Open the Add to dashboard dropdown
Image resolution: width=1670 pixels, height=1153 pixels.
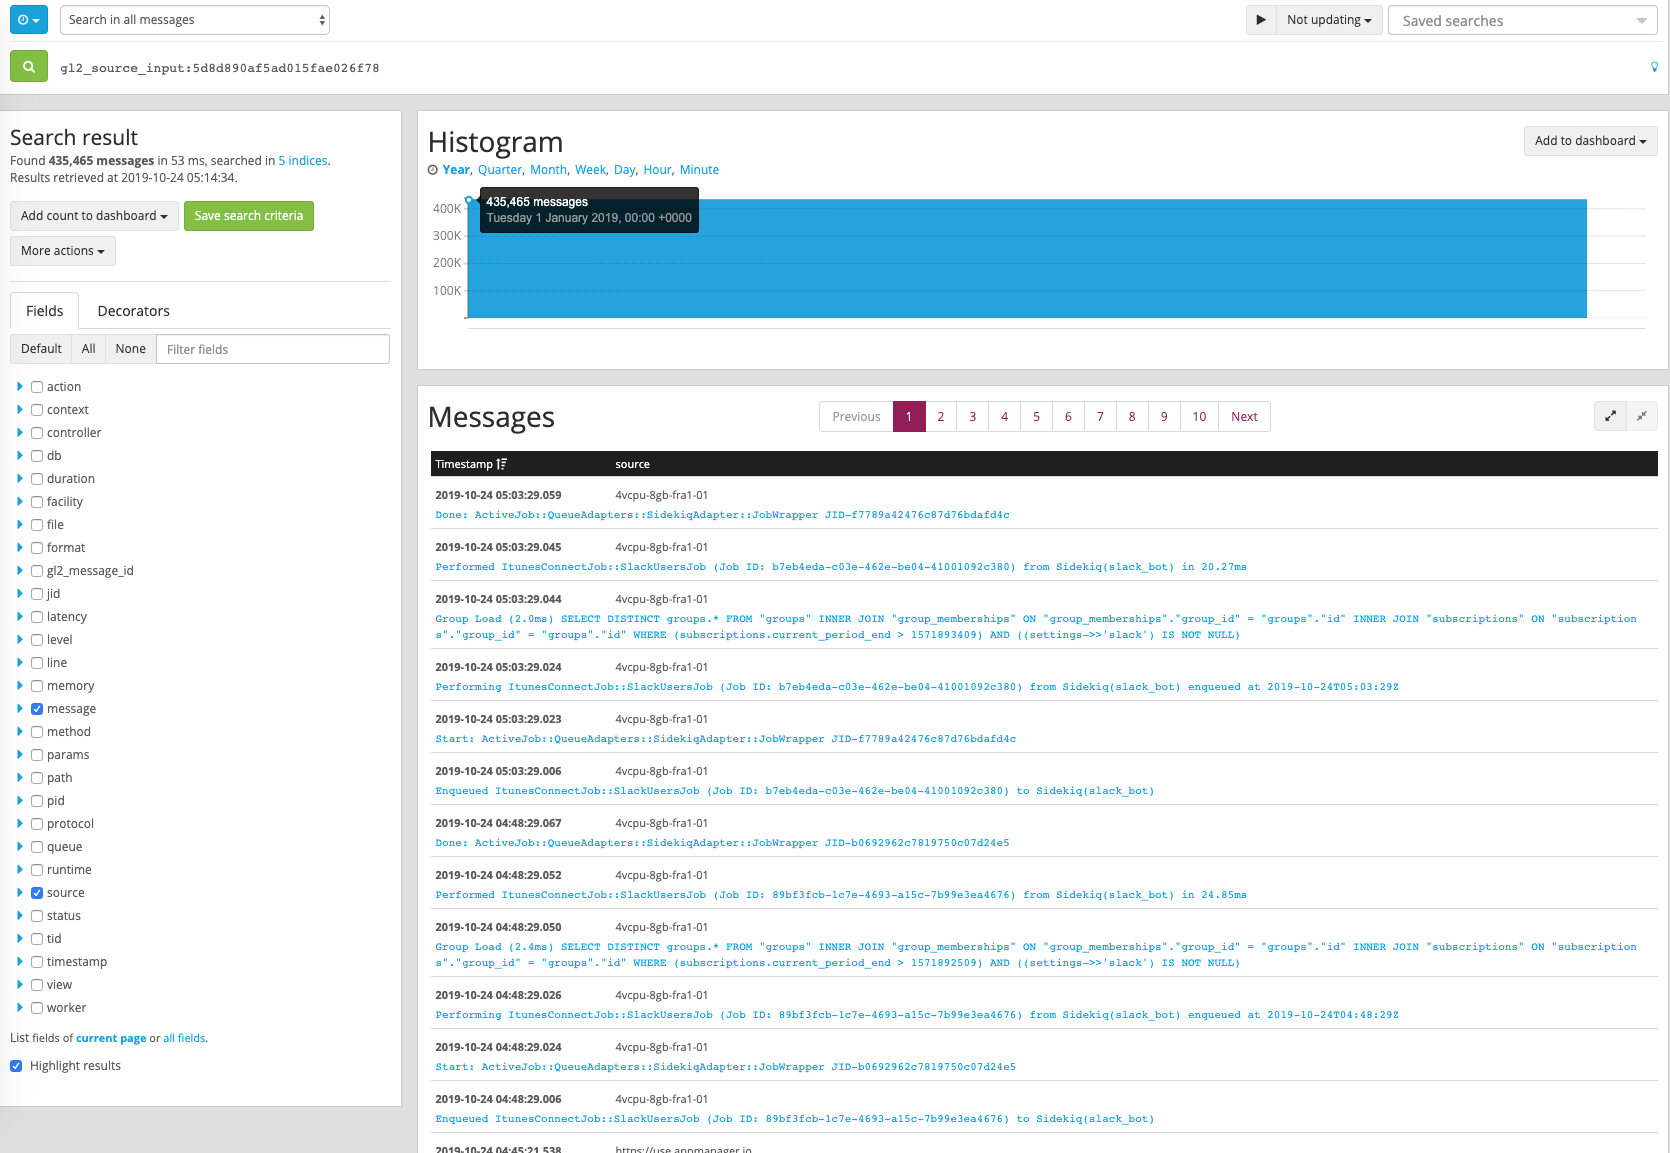pyautogui.click(x=1590, y=140)
